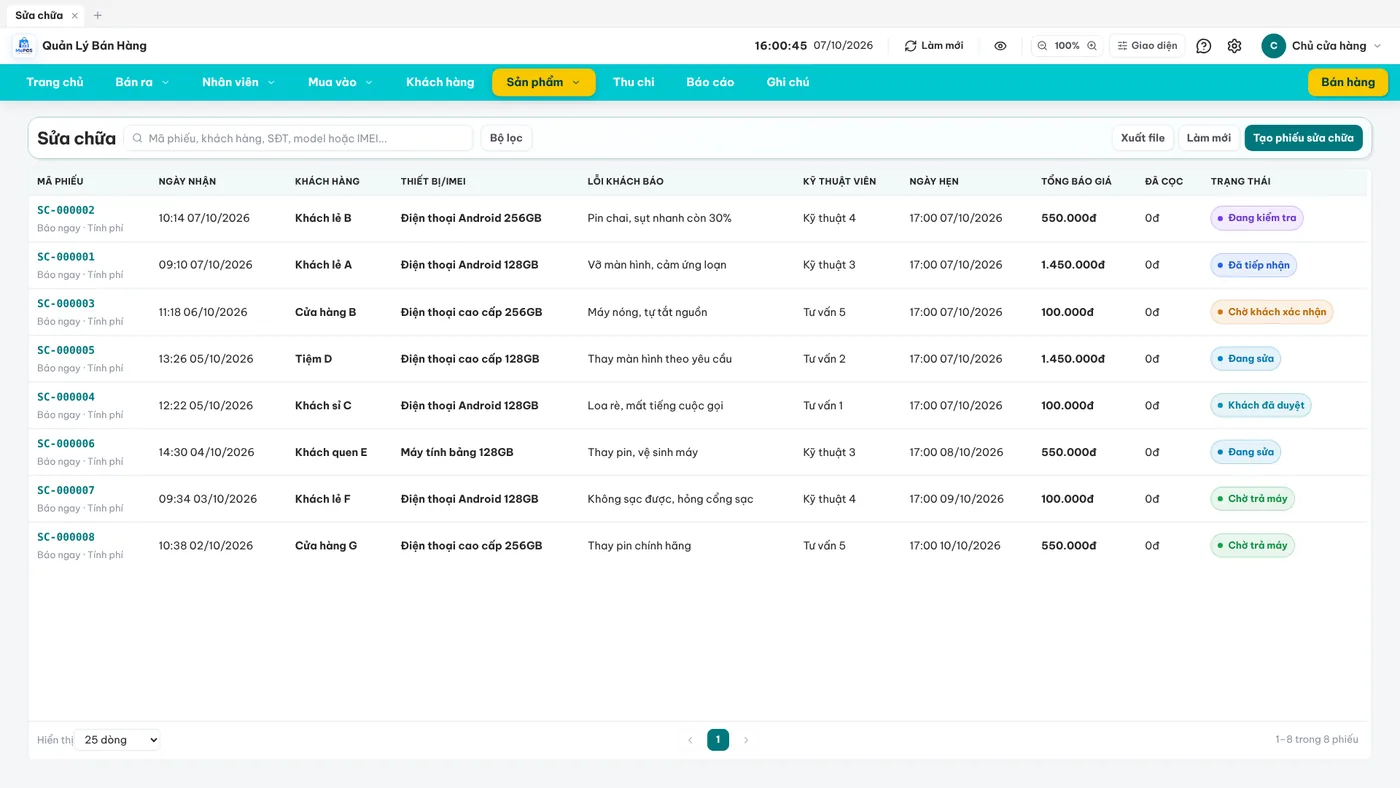Open the help question mark icon
Screen dimensions: 1400x788
click(x=1204, y=46)
